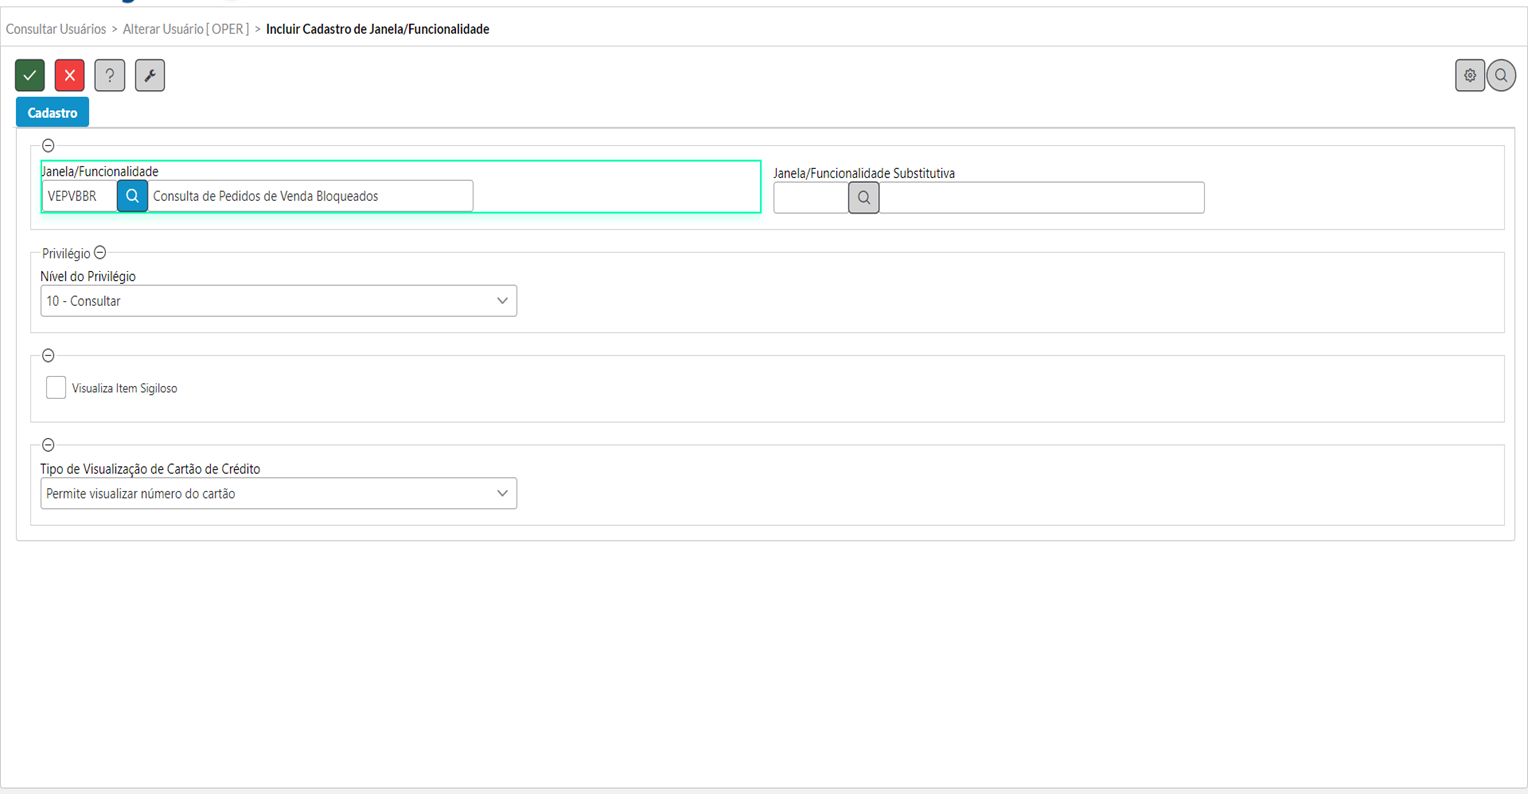Collapse the Janela/Funcionalidade section
Viewport: 1528px width, 794px height.
(48, 146)
